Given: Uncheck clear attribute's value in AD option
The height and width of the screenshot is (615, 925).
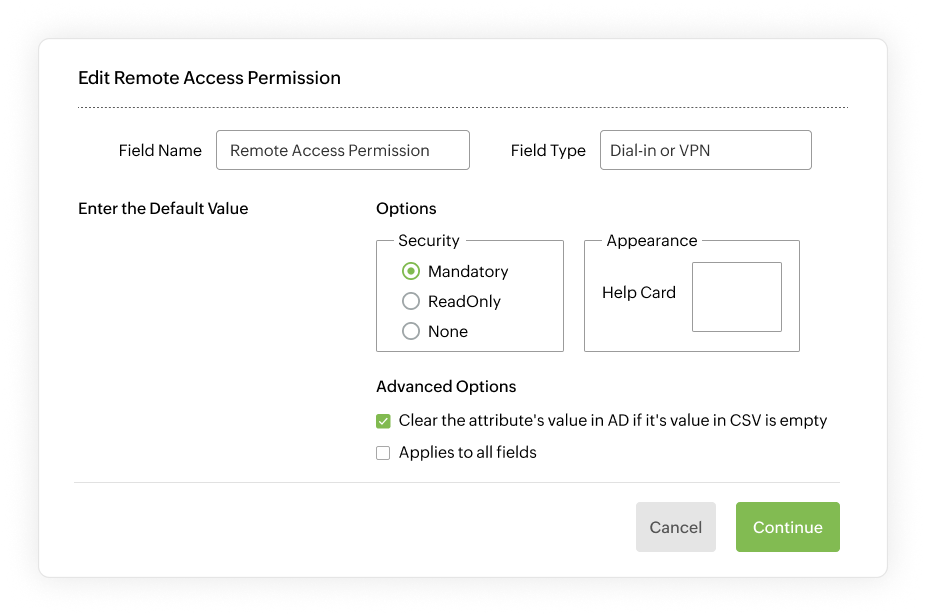Looking at the screenshot, I should pyautogui.click(x=382, y=420).
